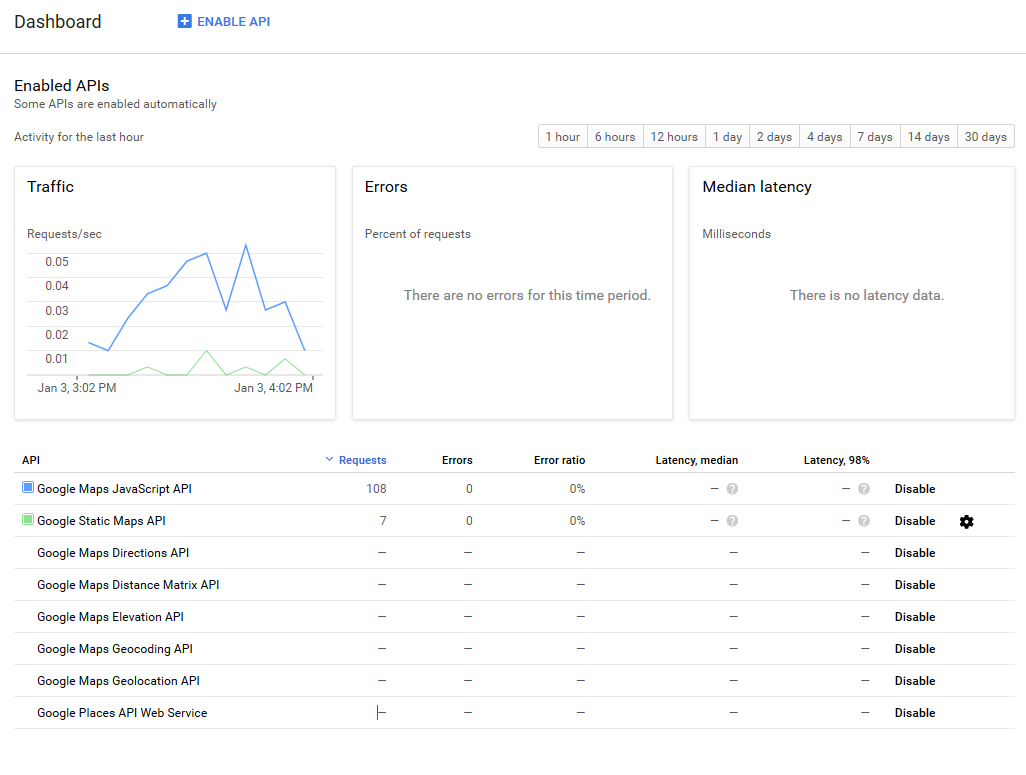The height and width of the screenshot is (775, 1026).
Task: Click the ENABLE API link
Action: pyautogui.click(x=234, y=22)
